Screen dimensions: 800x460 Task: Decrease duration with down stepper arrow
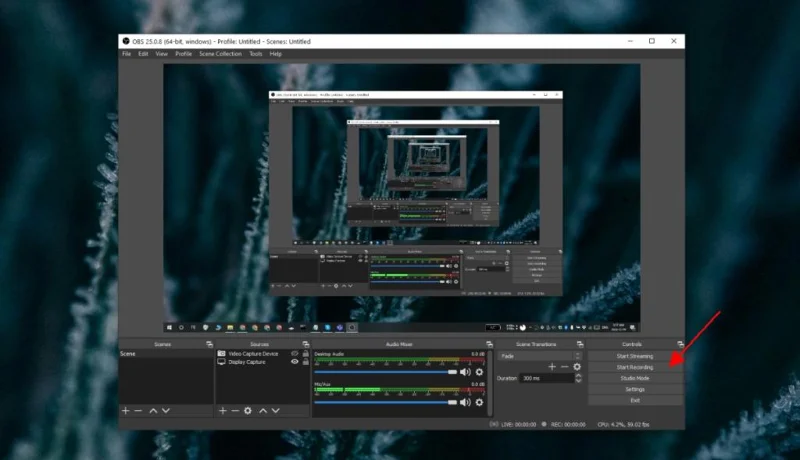[578, 380]
